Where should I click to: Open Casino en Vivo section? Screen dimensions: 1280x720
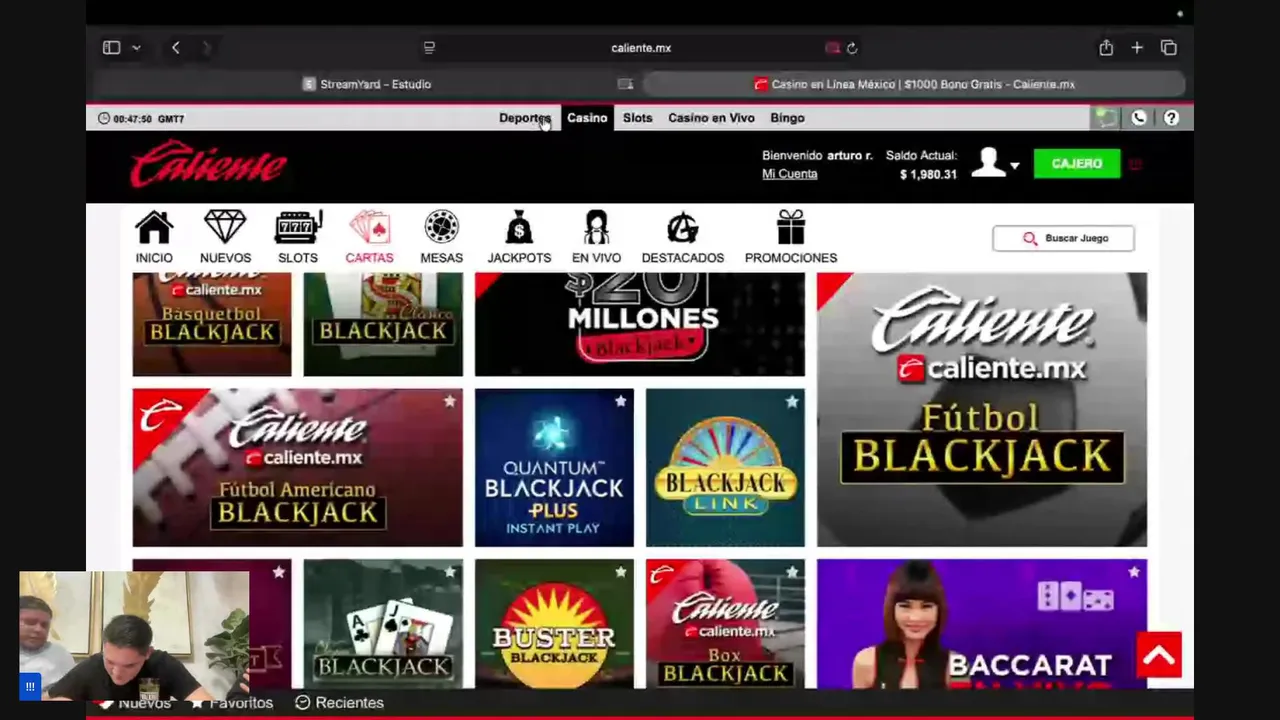711,118
